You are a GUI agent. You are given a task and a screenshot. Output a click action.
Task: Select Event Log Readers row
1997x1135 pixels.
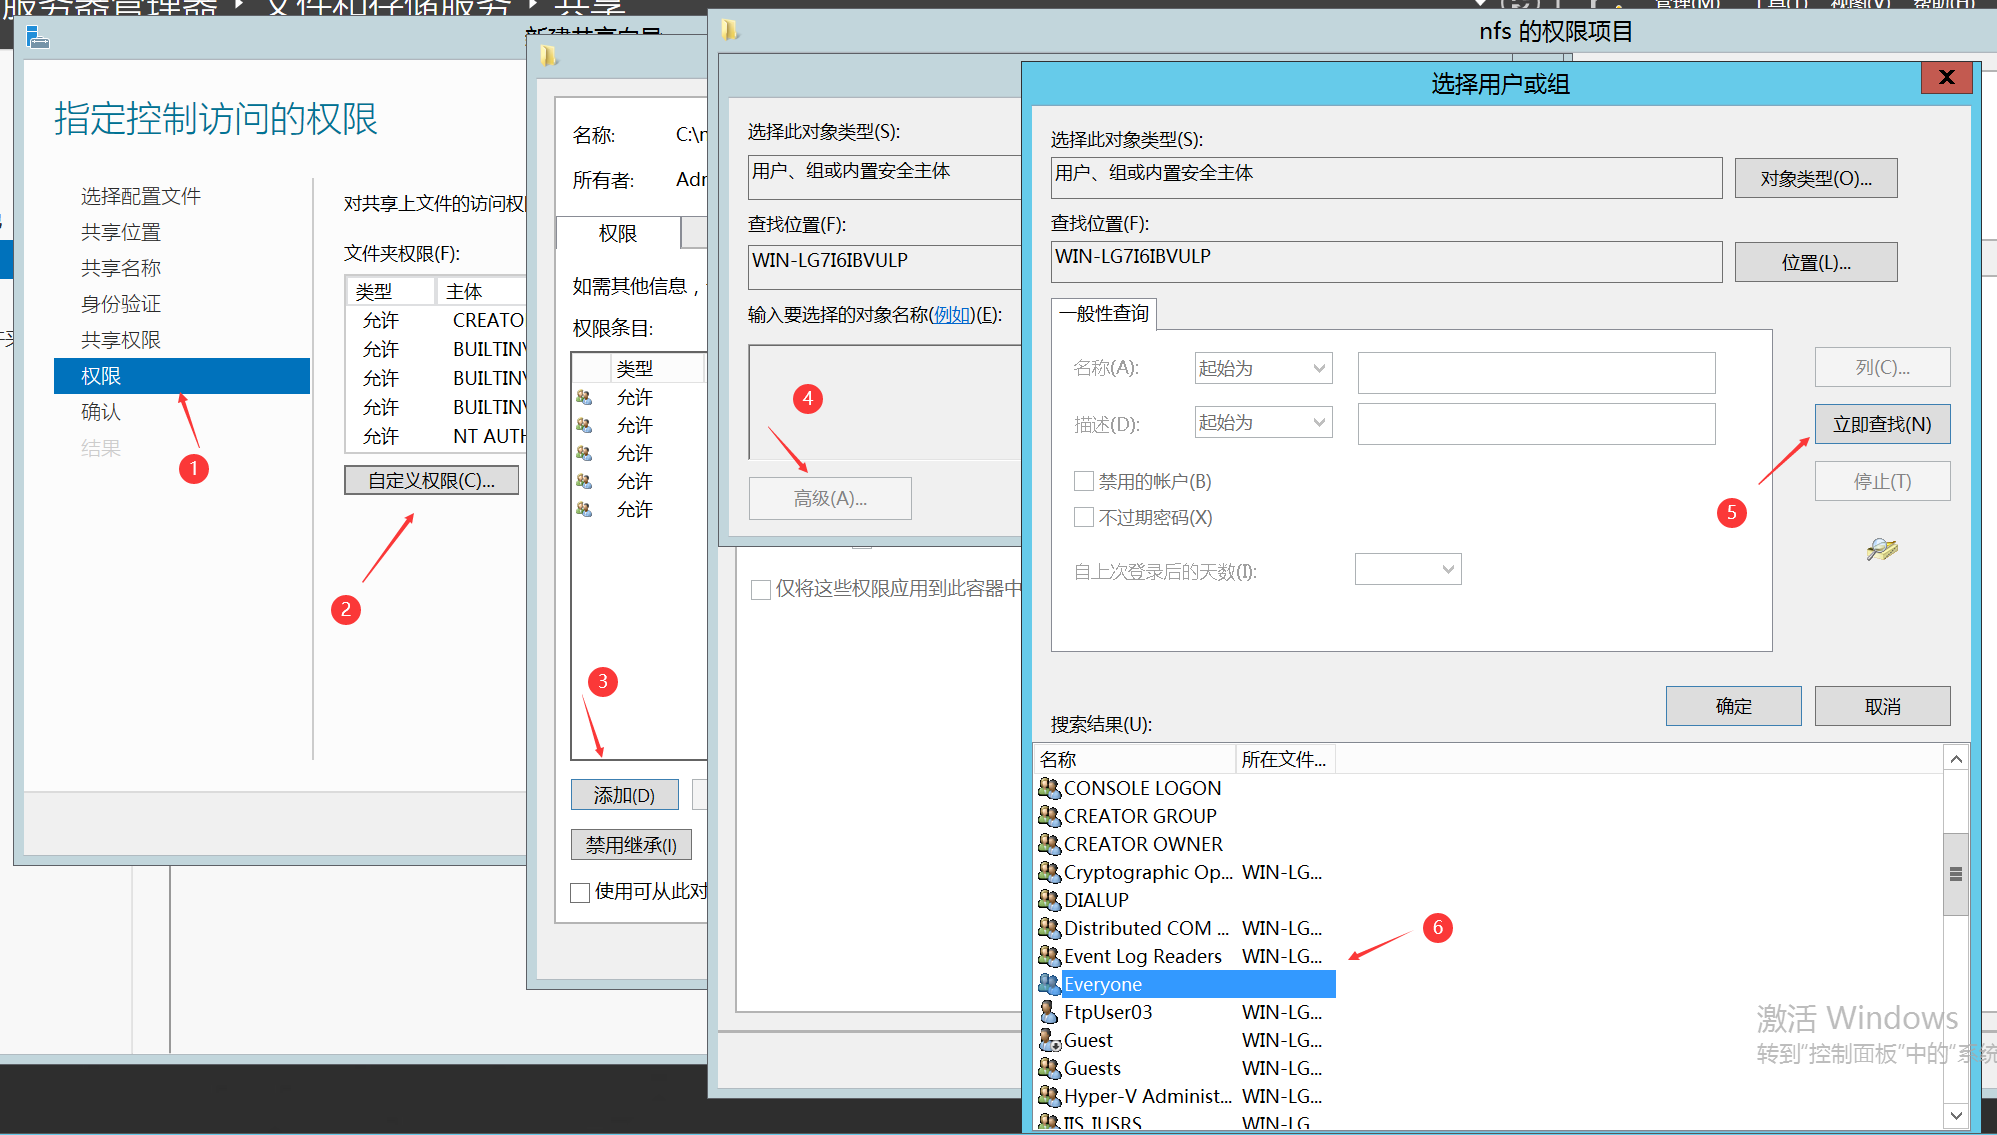[1186, 956]
